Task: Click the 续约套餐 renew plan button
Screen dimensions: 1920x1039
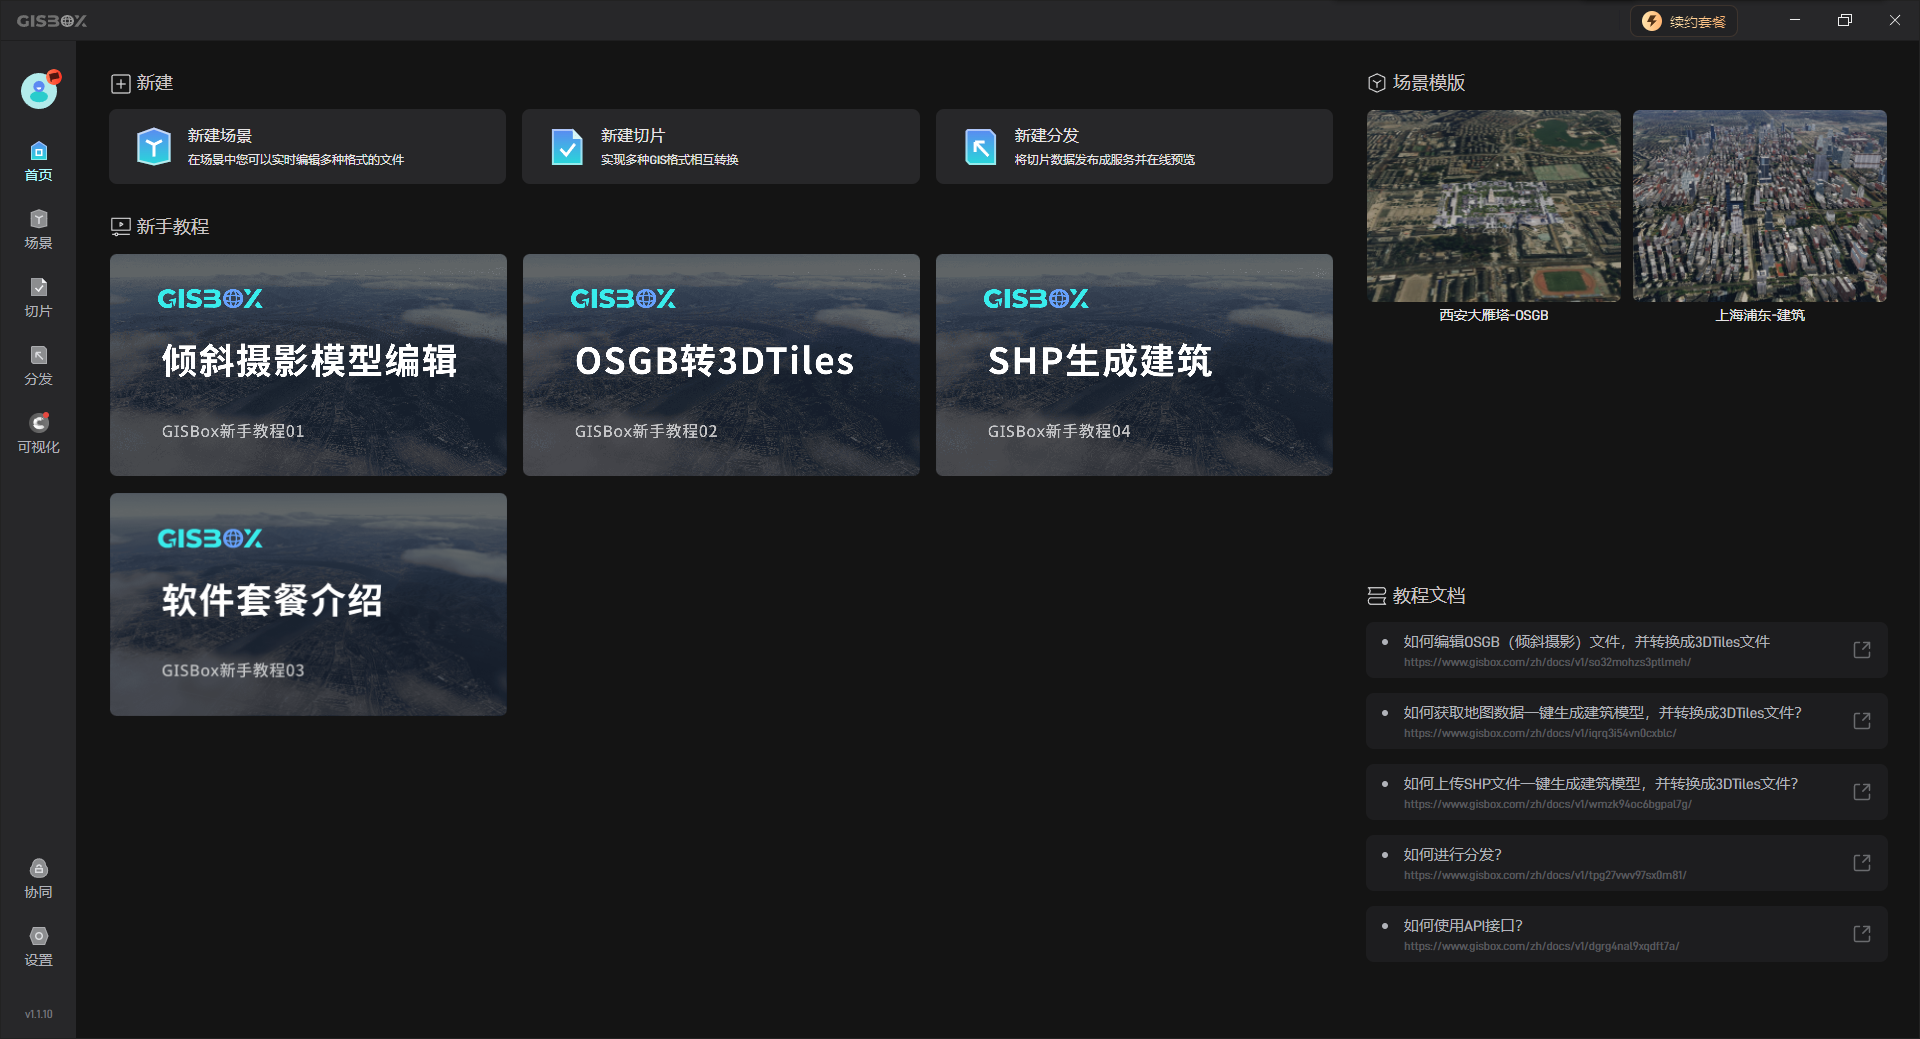Action: tap(1684, 21)
